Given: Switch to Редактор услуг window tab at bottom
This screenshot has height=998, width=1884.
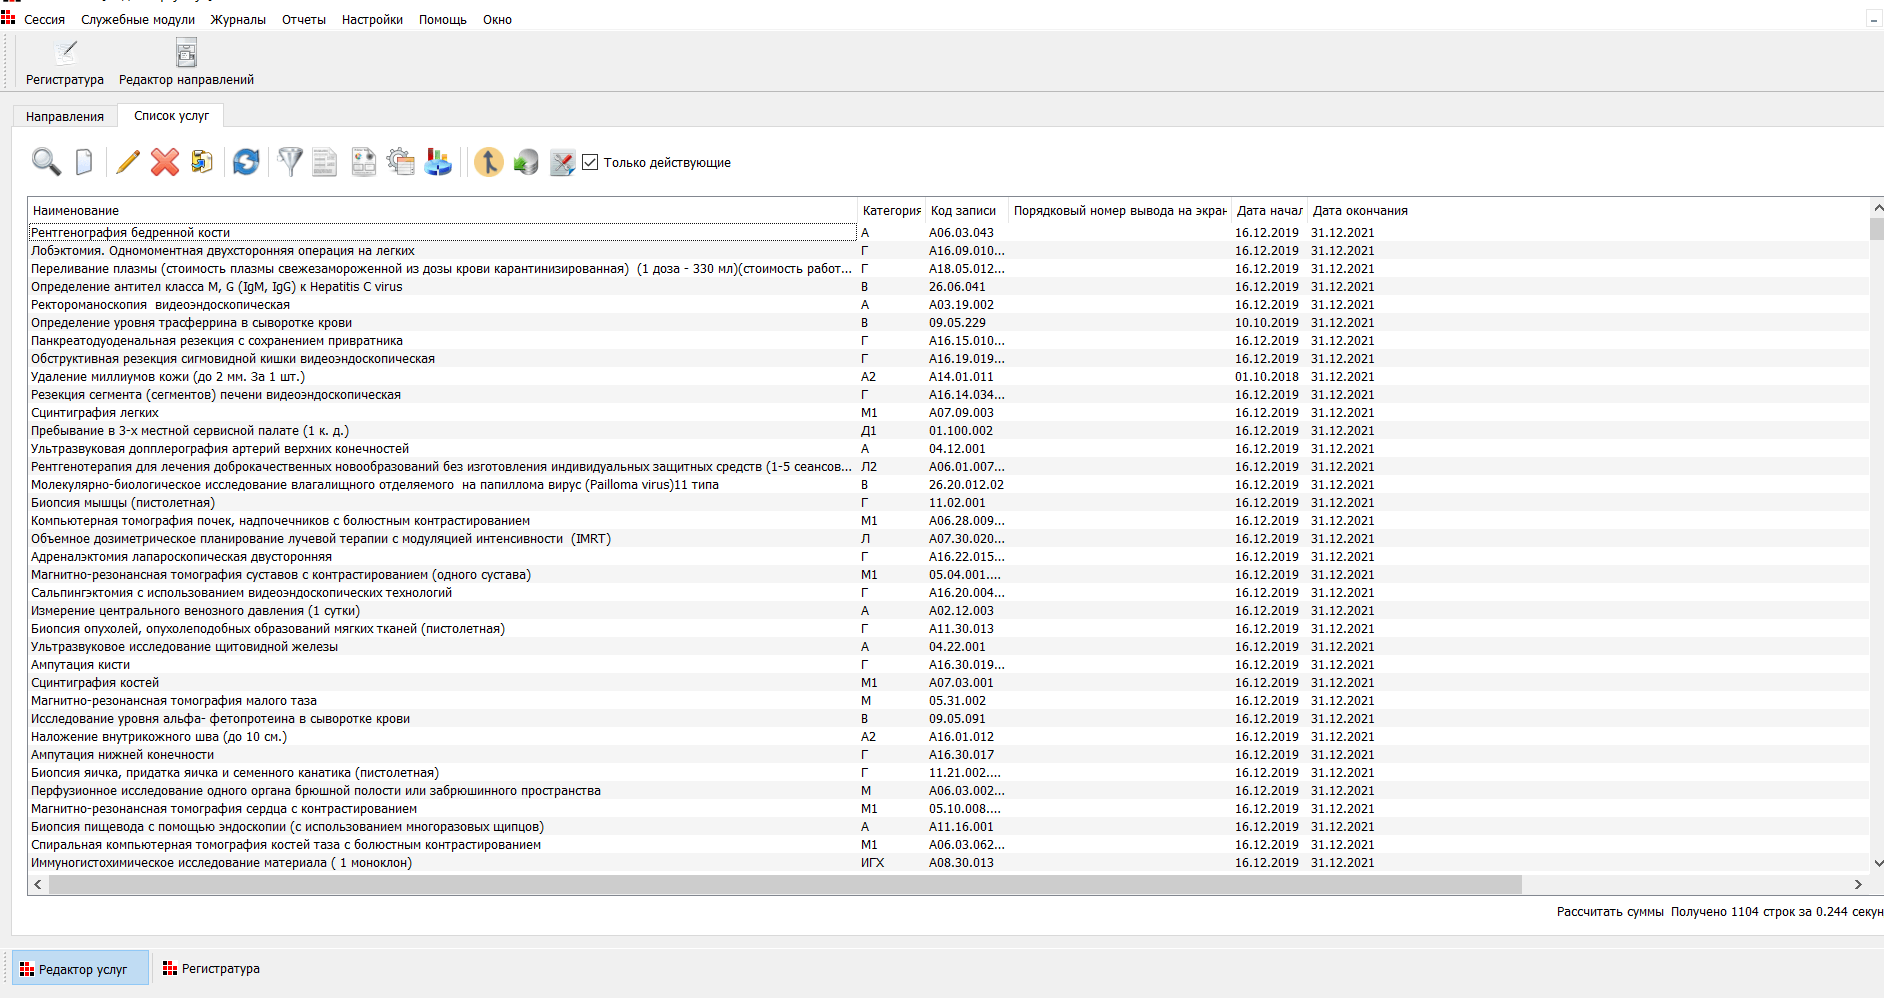Looking at the screenshot, I should 81,968.
